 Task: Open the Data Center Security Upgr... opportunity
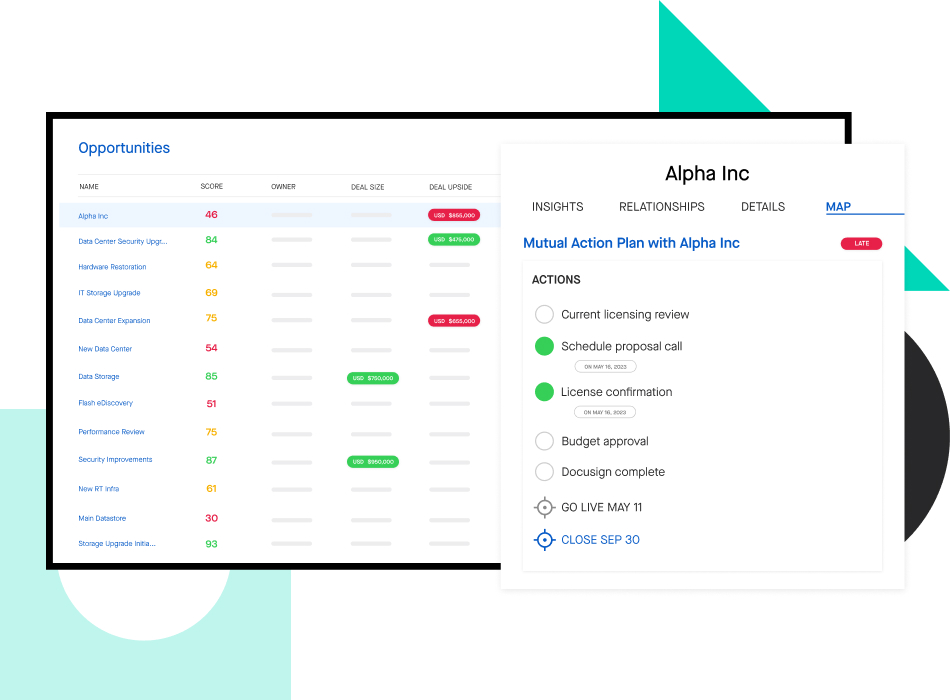click(x=122, y=241)
